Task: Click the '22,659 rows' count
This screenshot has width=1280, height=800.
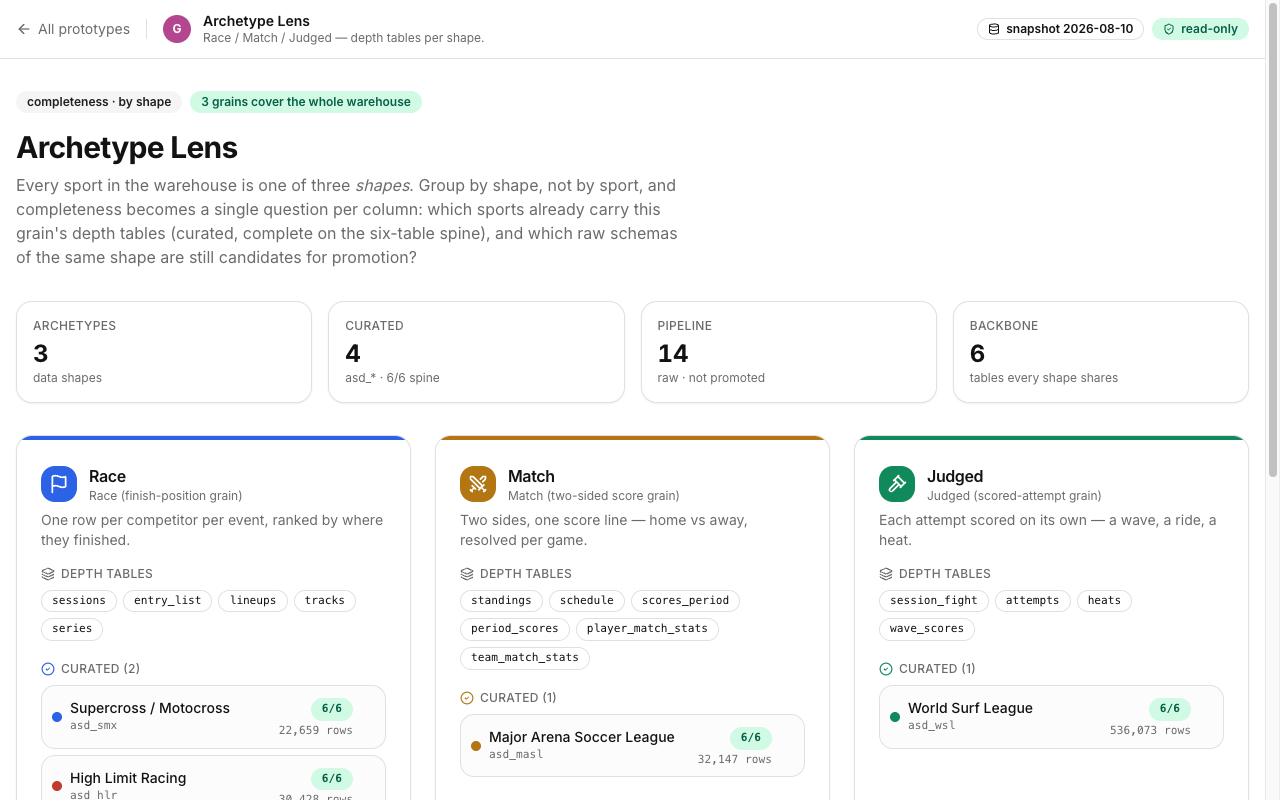Action: (x=316, y=731)
